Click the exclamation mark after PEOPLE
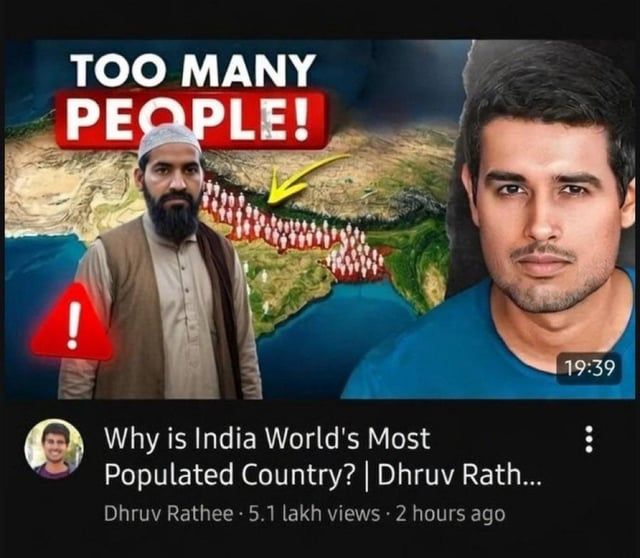640x558 pixels. tap(301, 120)
